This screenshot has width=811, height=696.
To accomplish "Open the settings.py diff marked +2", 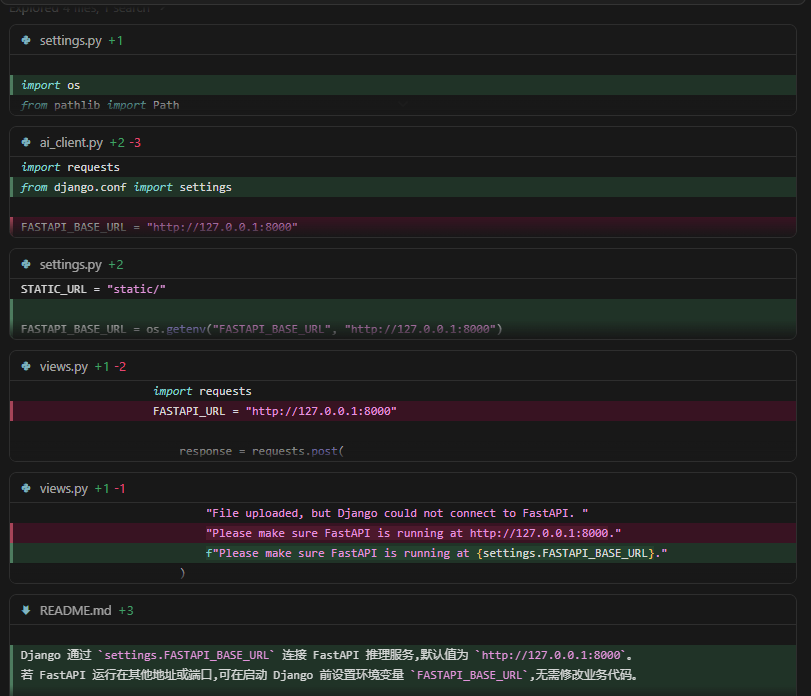I will 70,264.
